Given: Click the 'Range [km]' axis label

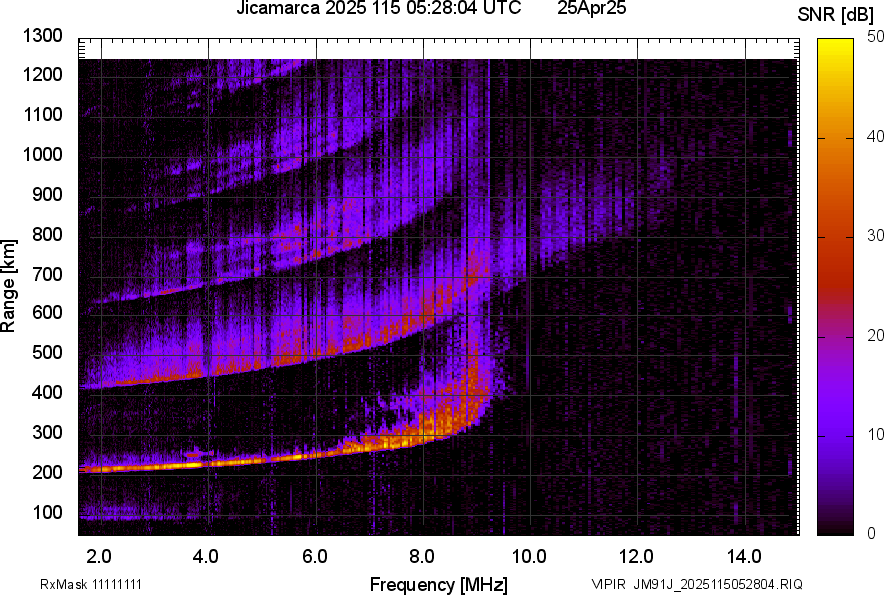Looking at the screenshot, I should [8, 286].
